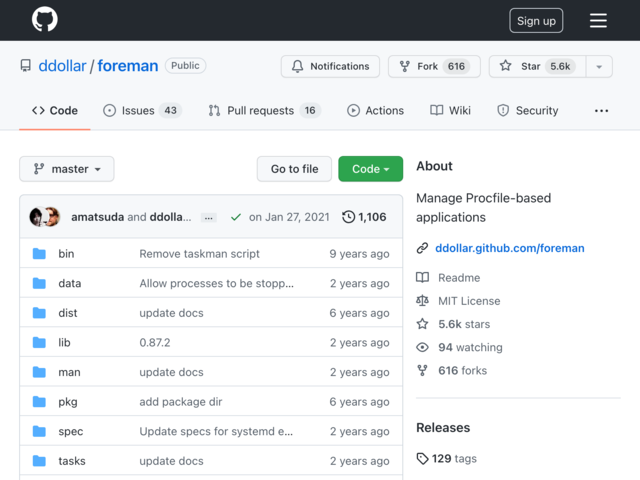Click the repository book icon beside ddollar
640x480 pixels.
click(26, 66)
